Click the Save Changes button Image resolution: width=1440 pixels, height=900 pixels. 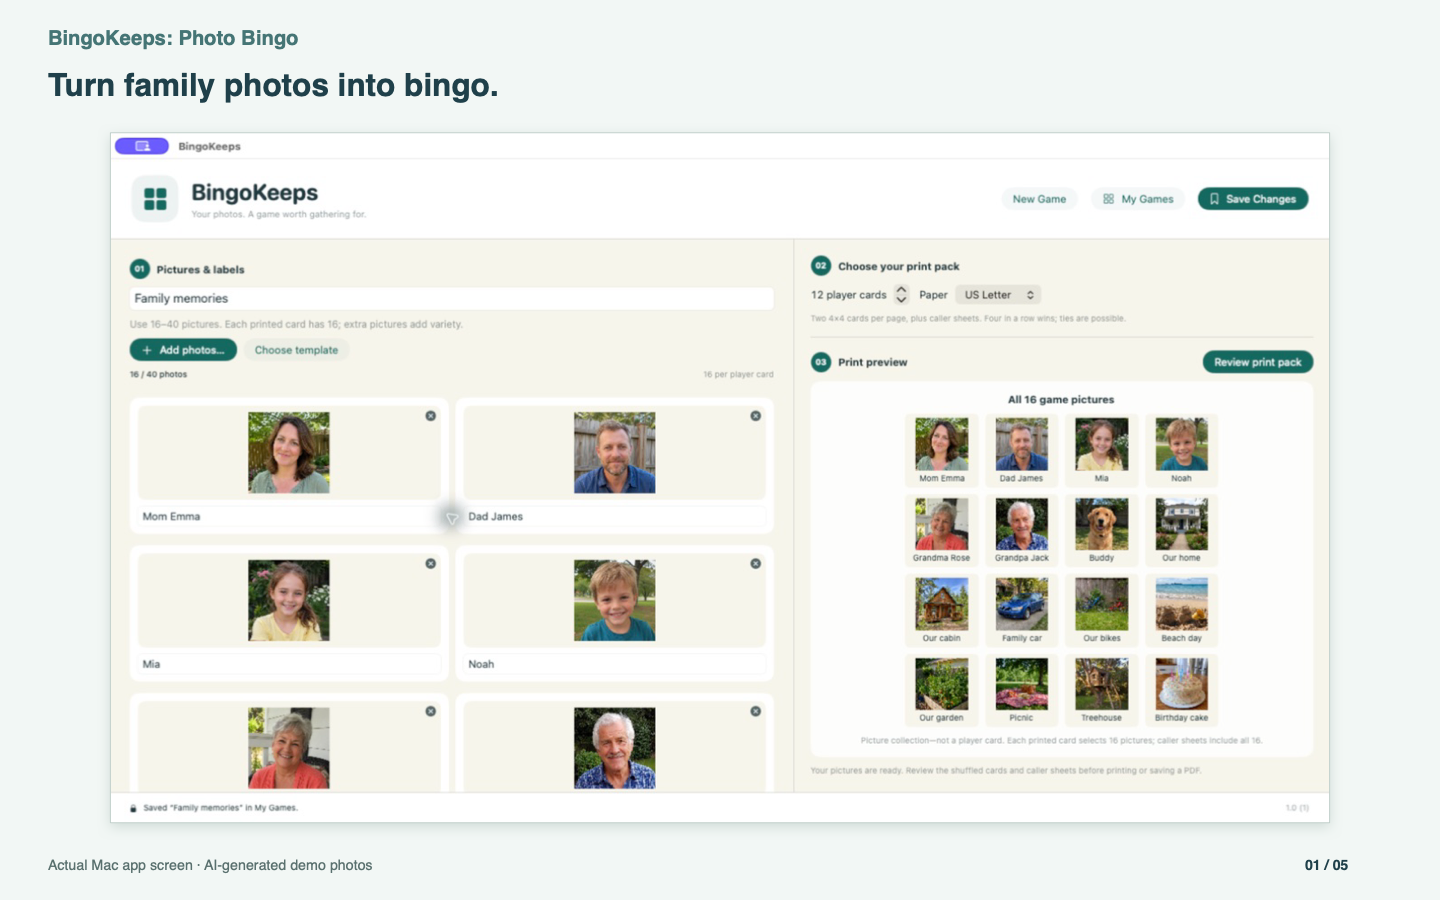click(1253, 199)
